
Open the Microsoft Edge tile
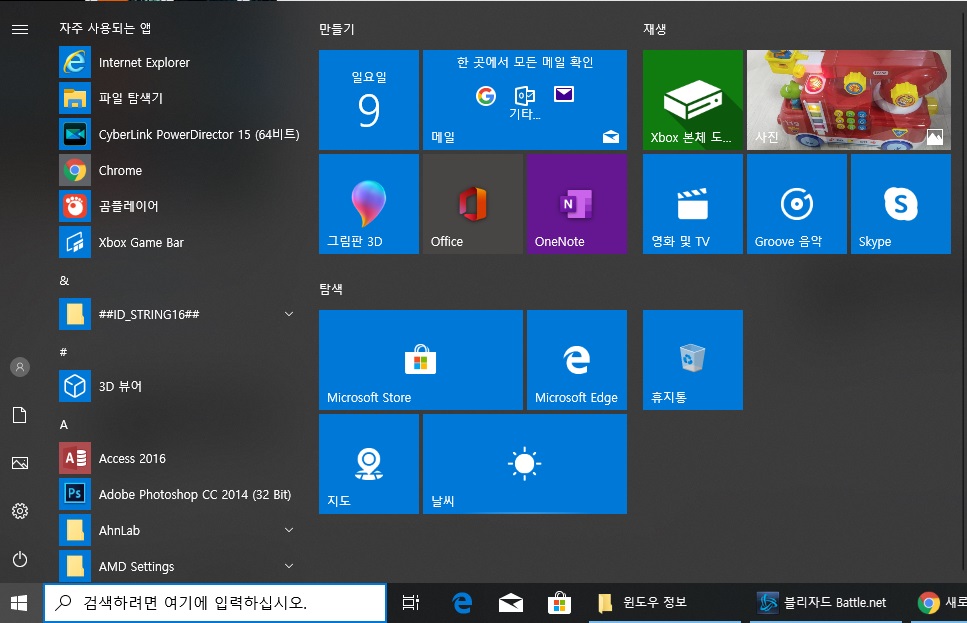tap(577, 360)
